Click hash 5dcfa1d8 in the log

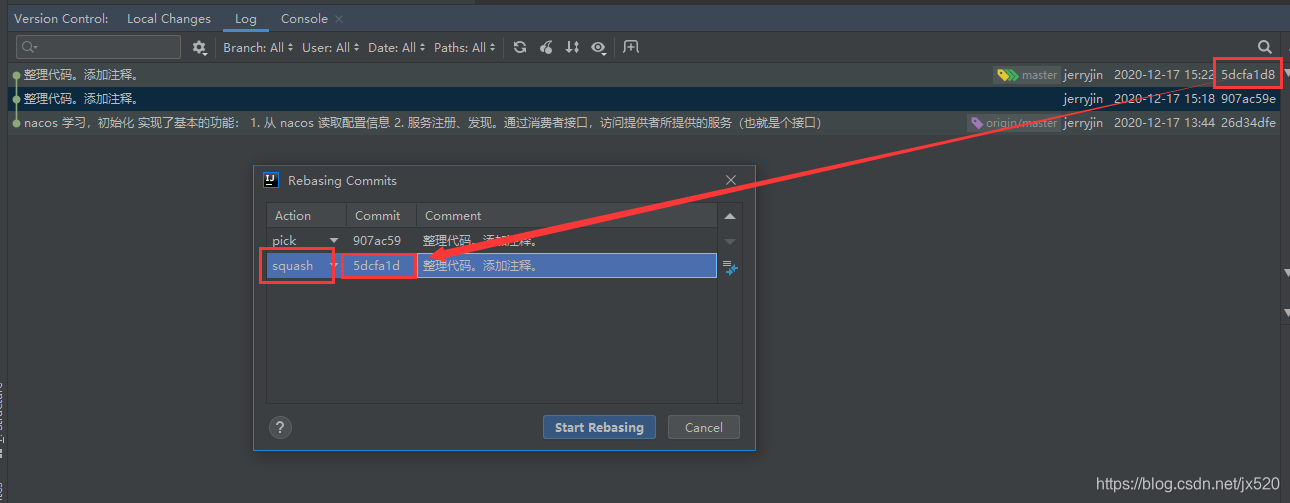point(1248,75)
